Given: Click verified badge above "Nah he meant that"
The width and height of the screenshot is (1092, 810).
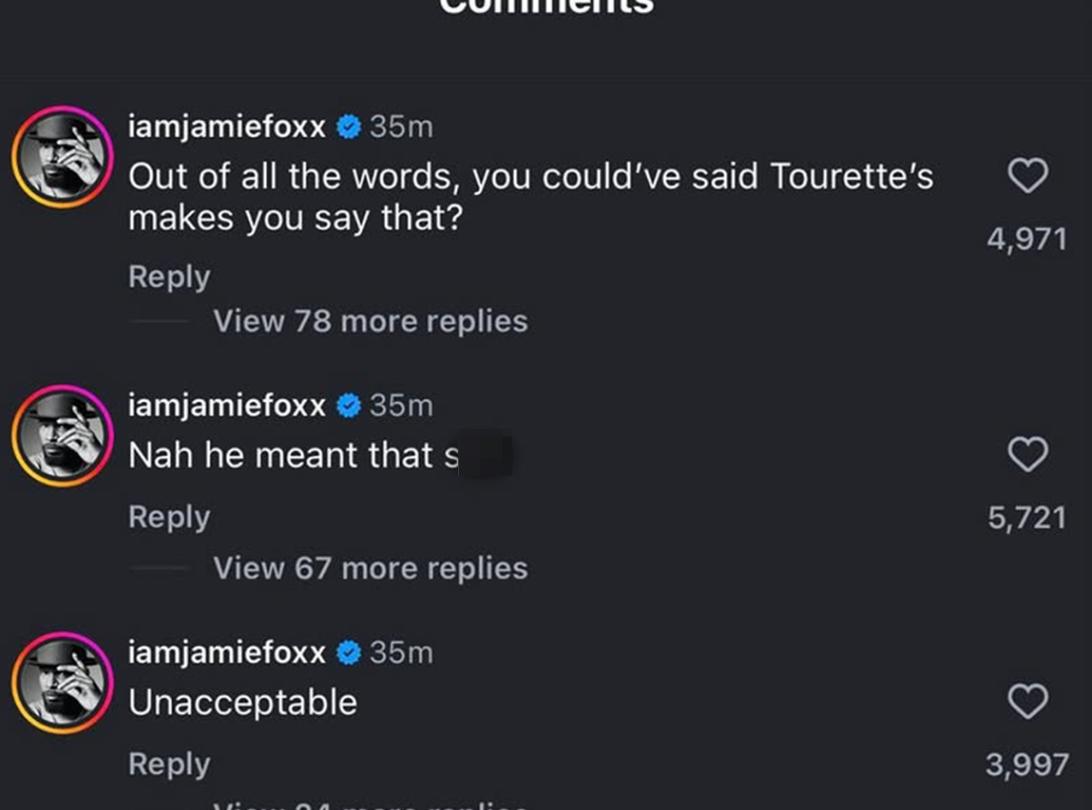Looking at the screenshot, I should point(349,405).
